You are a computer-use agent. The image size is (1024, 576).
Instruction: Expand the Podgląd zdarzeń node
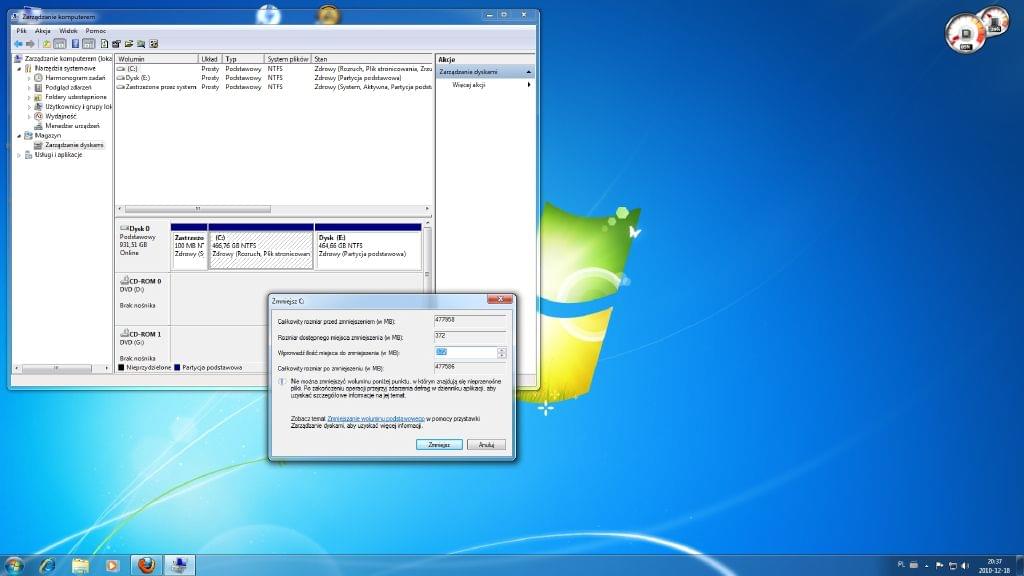point(29,88)
